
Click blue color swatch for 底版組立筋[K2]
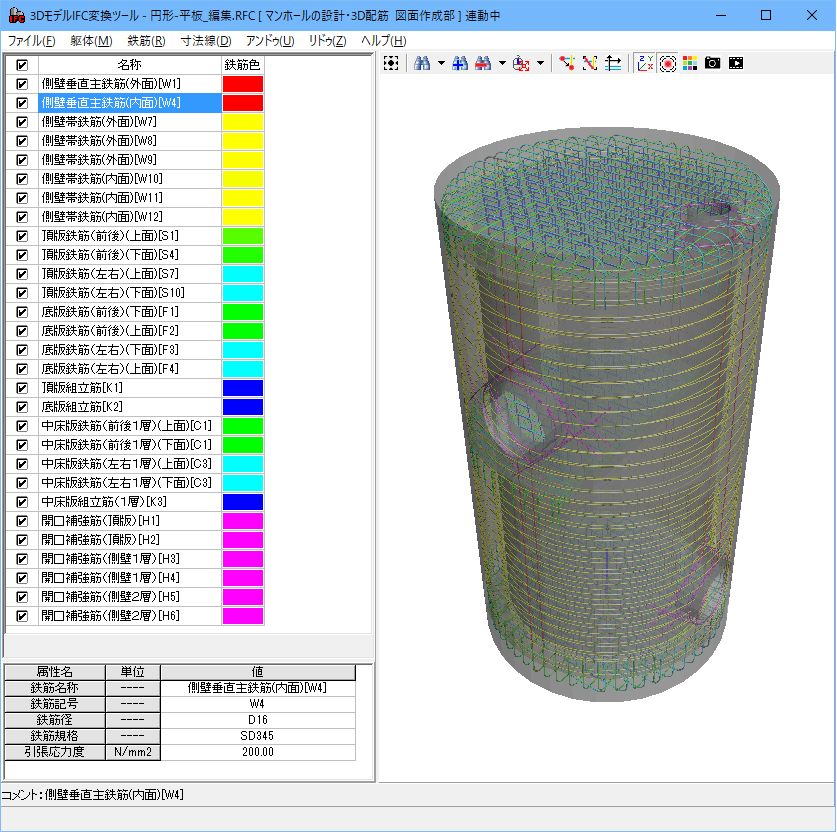click(243, 407)
